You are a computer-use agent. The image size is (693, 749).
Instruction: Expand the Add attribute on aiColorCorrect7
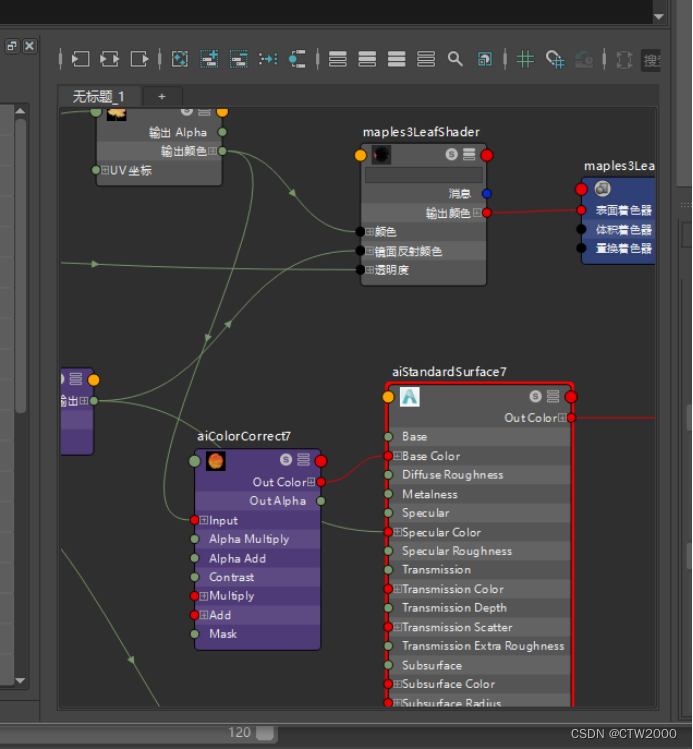[x=204, y=615]
